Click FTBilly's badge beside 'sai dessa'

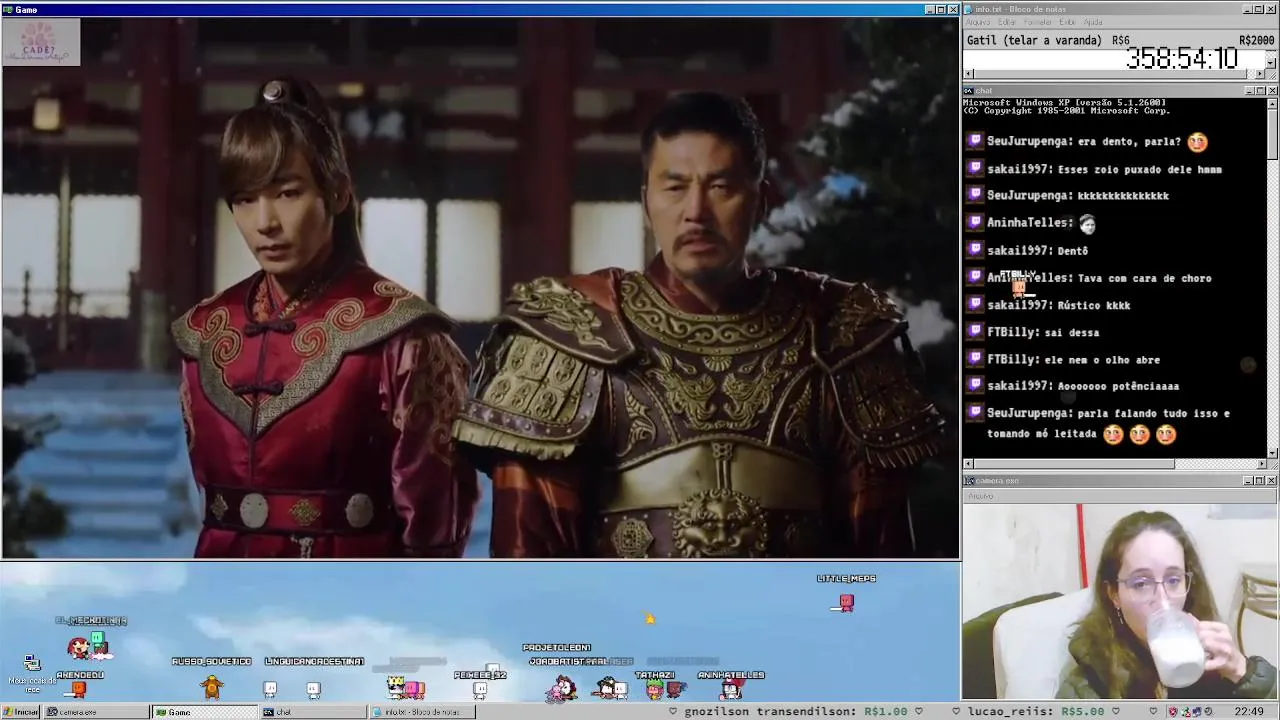tap(975, 332)
